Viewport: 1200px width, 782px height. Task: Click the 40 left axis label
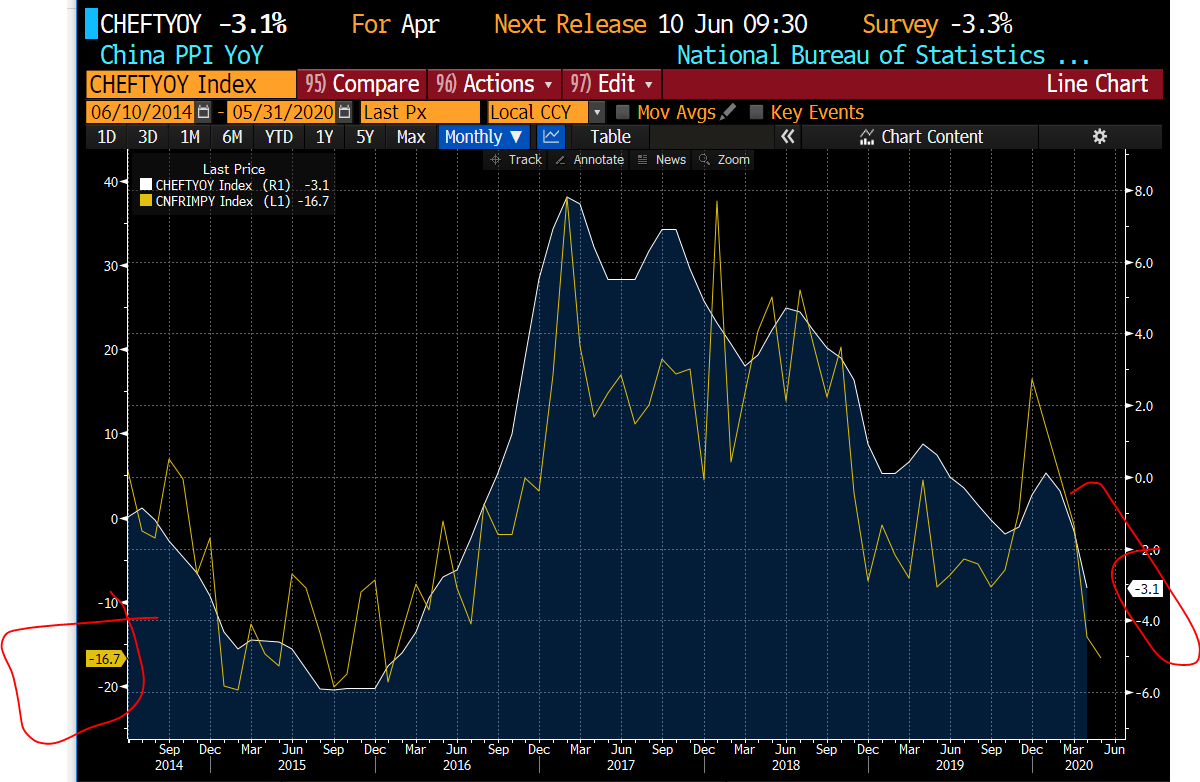tap(110, 181)
